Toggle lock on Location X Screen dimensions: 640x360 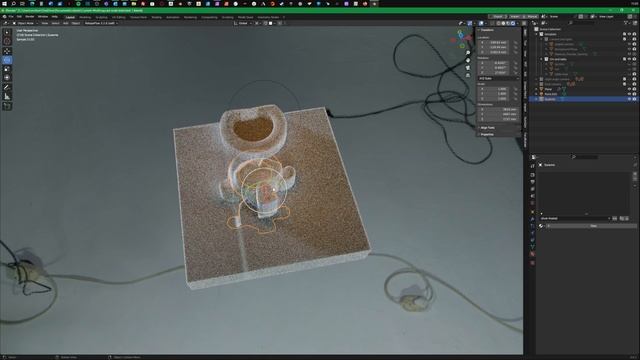click(516, 42)
